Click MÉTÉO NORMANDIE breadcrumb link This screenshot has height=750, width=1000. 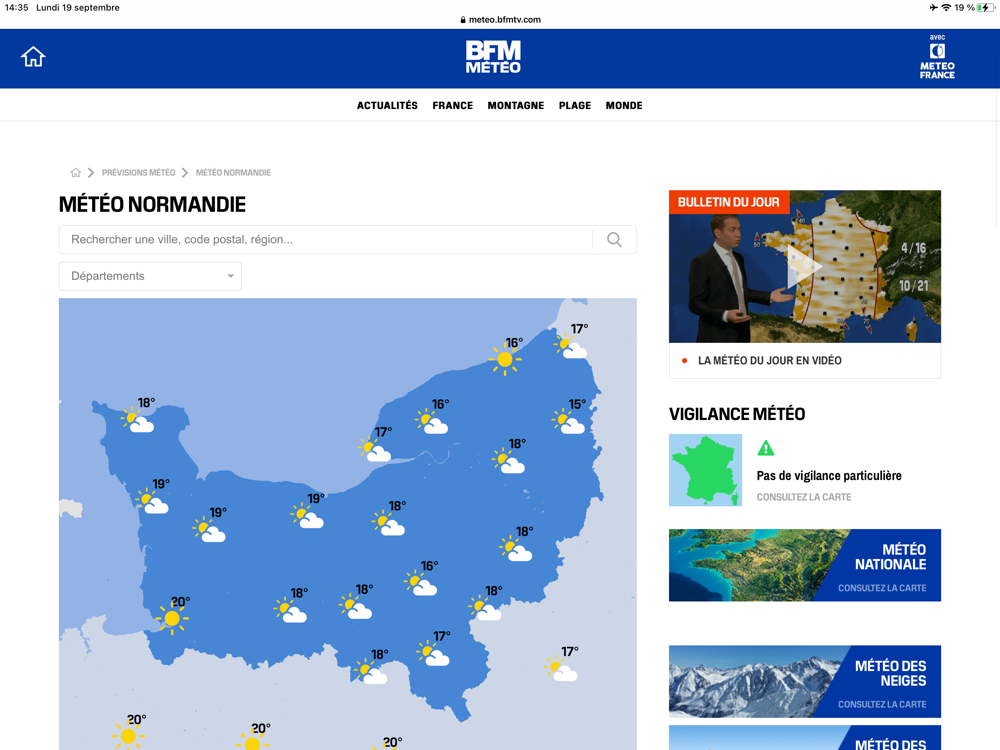[233, 173]
